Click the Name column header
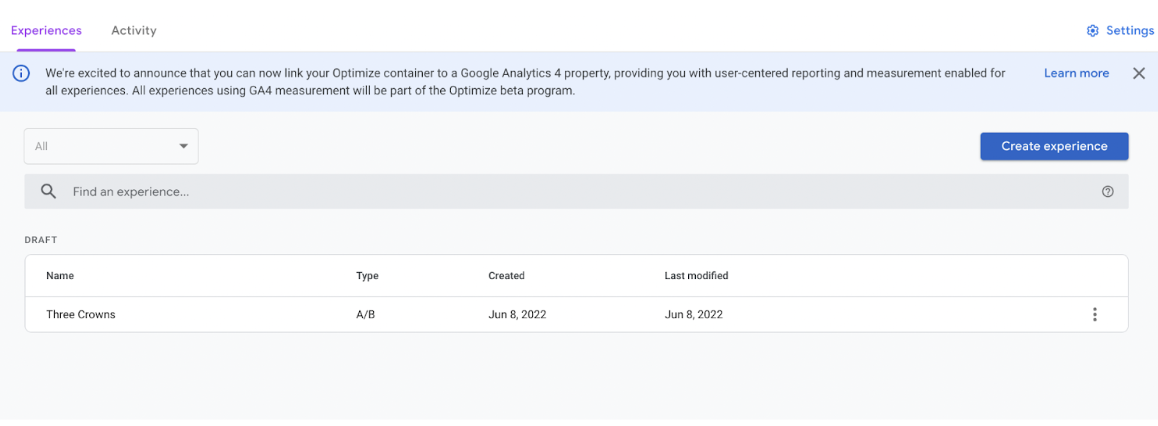The width and height of the screenshot is (1158, 426). [60, 275]
